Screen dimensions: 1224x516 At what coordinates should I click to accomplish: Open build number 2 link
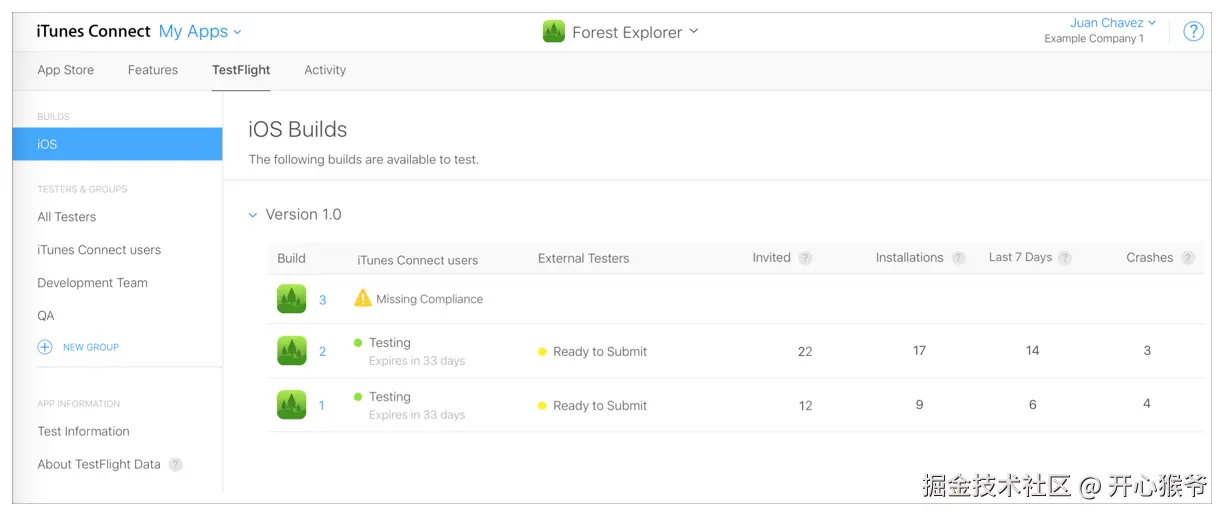tap(323, 352)
